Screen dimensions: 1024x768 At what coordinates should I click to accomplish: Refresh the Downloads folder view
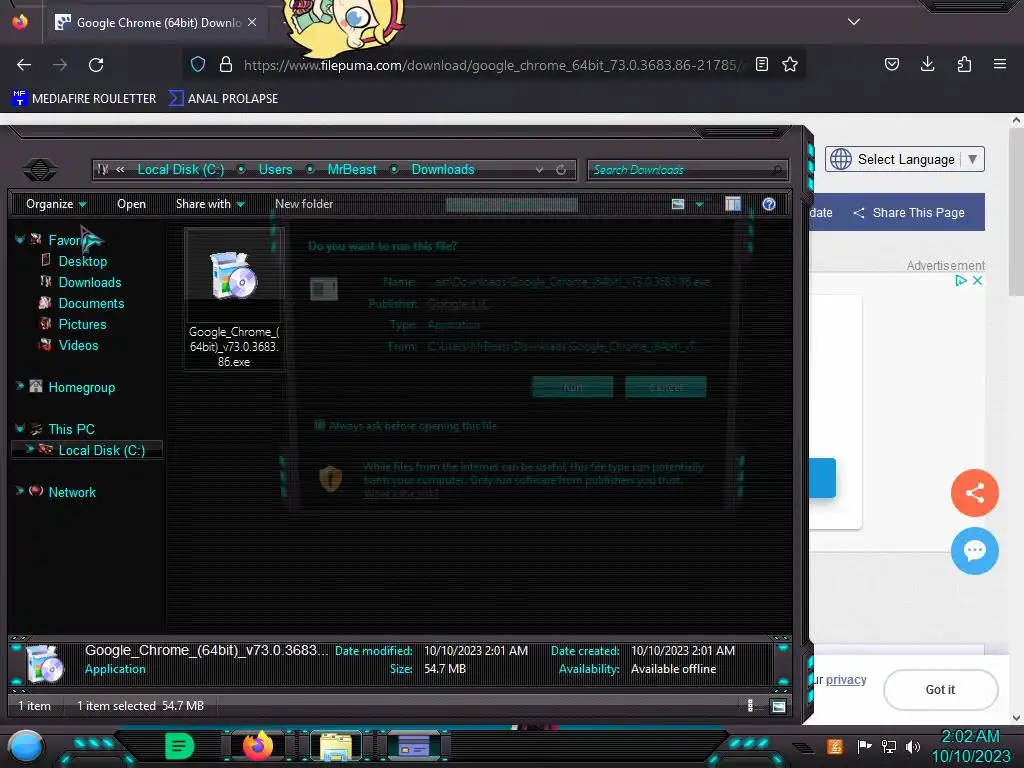click(x=561, y=170)
